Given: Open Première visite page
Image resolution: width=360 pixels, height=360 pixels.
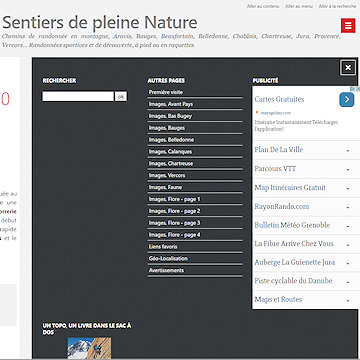Looking at the screenshot, I should tap(195, 92).
